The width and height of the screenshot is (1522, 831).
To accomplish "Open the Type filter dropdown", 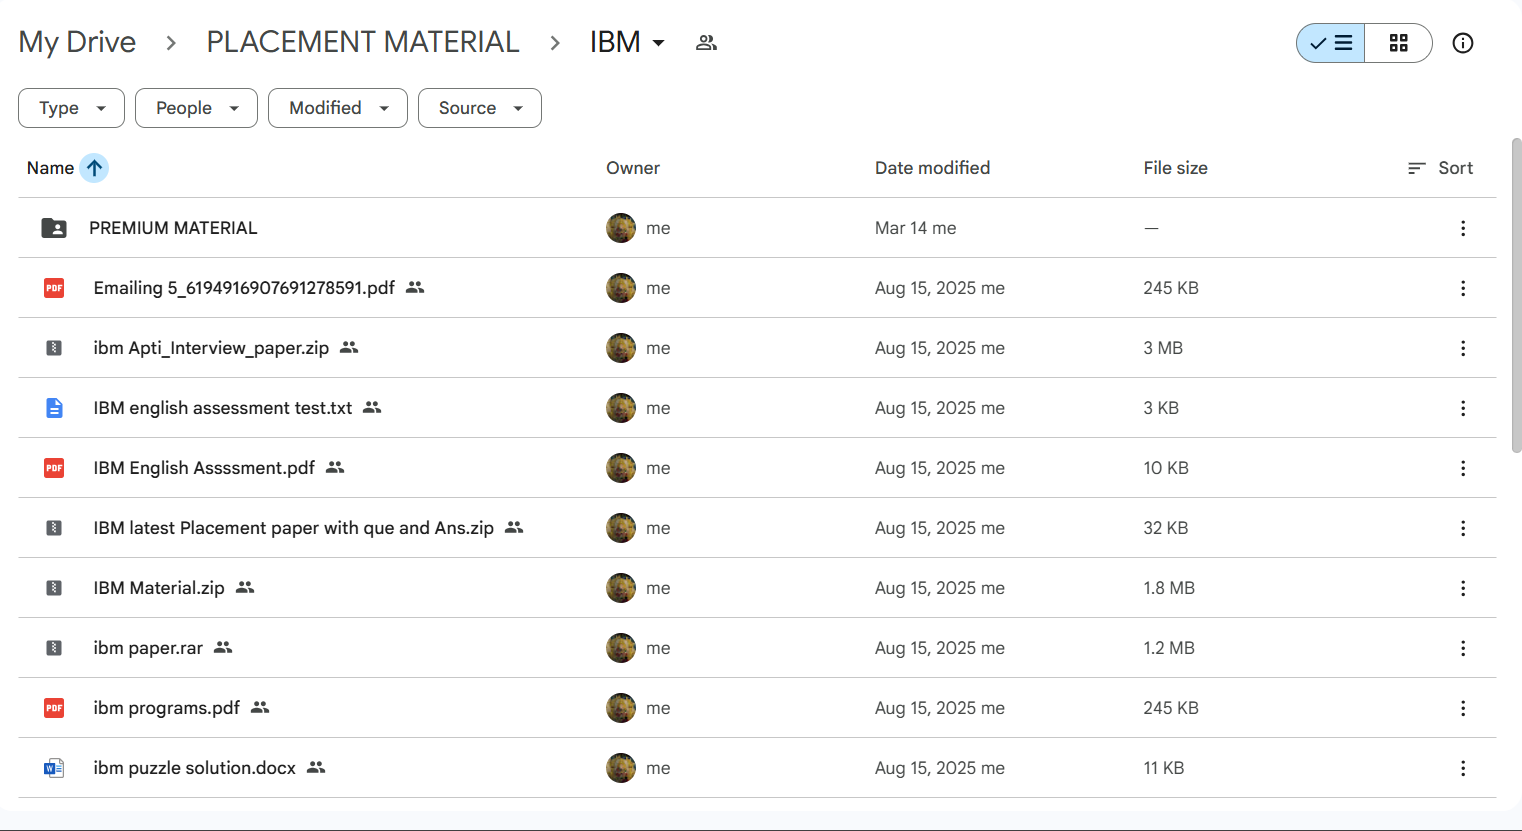I will coord(71,108).
